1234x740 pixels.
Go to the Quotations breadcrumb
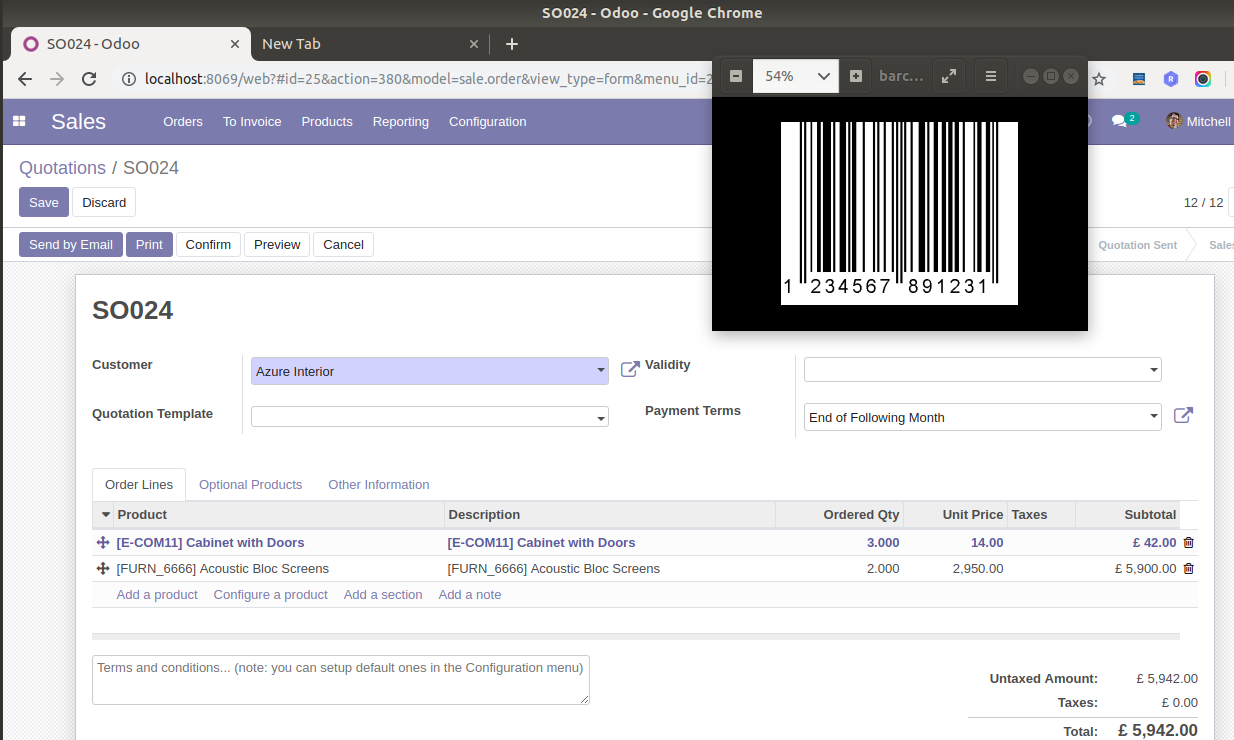point(62,168)
